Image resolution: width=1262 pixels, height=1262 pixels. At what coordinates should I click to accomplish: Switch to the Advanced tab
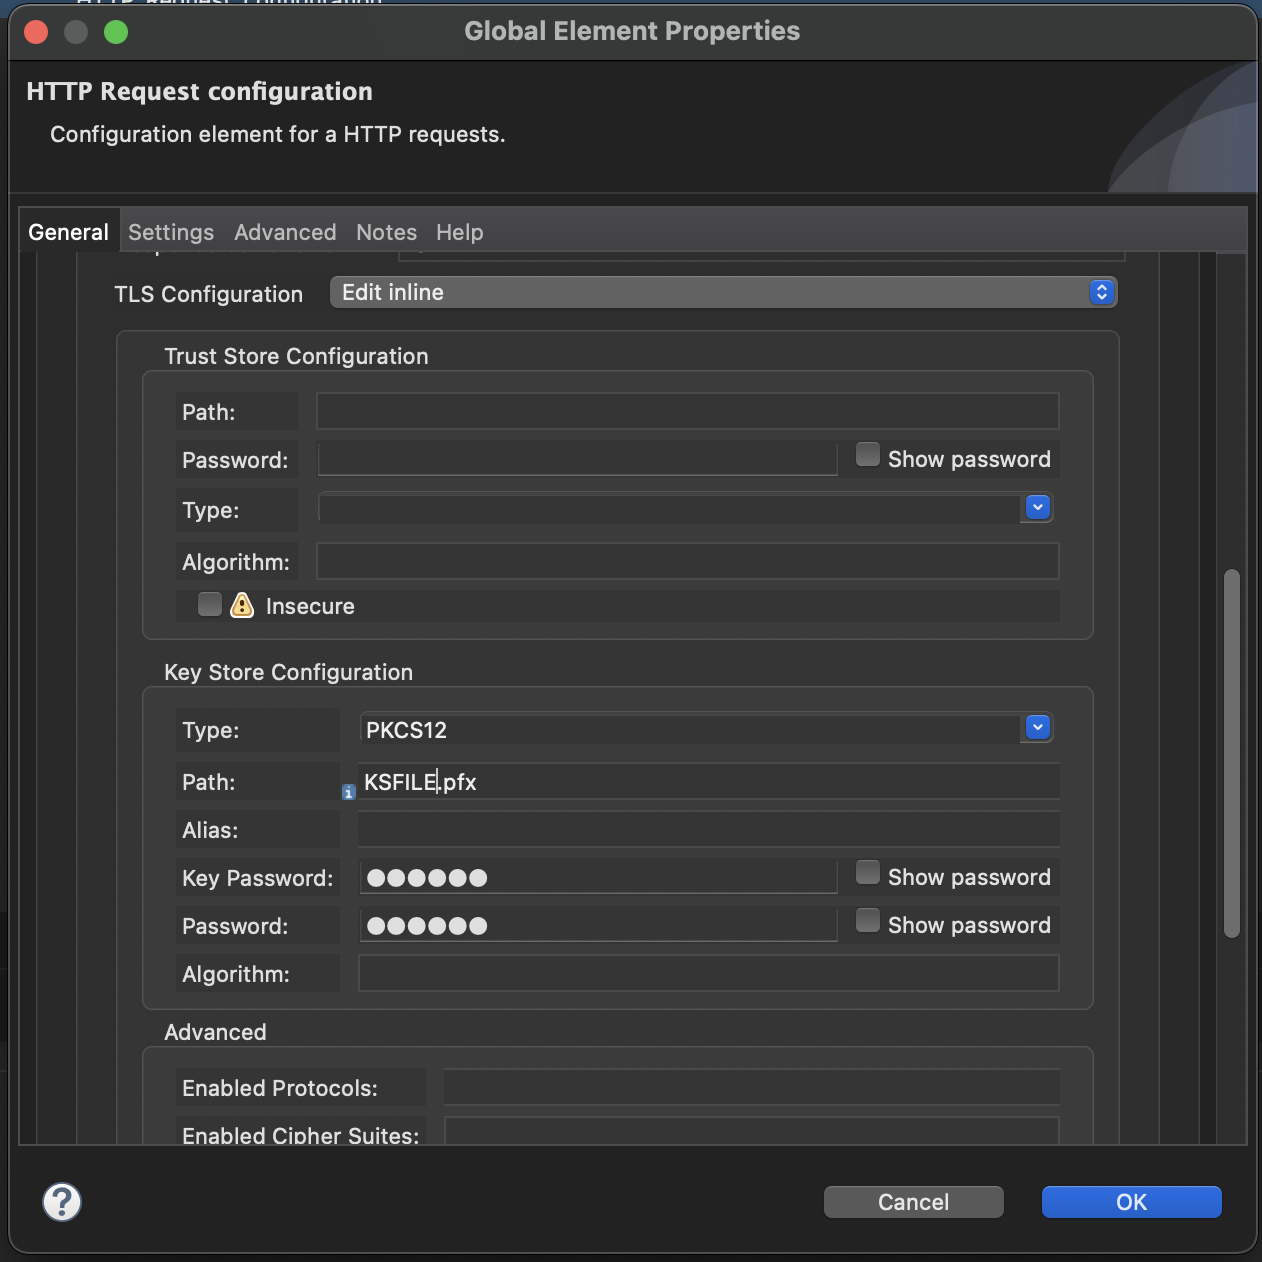point(285,232)
